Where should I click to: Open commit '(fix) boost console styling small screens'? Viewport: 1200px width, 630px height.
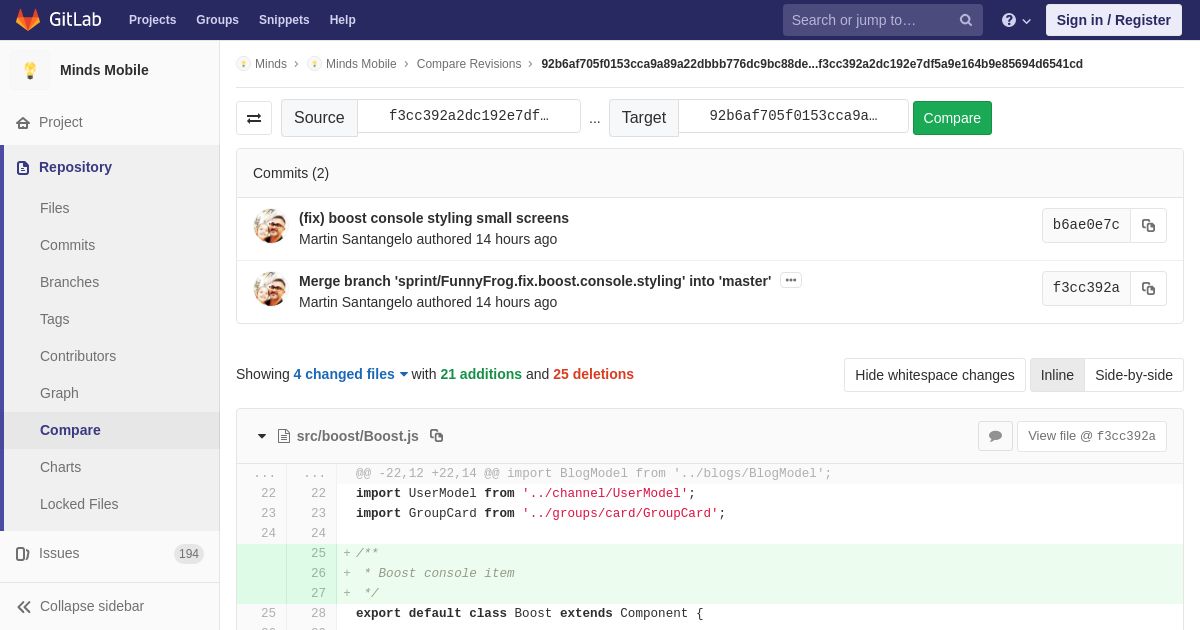coord(434,218)
